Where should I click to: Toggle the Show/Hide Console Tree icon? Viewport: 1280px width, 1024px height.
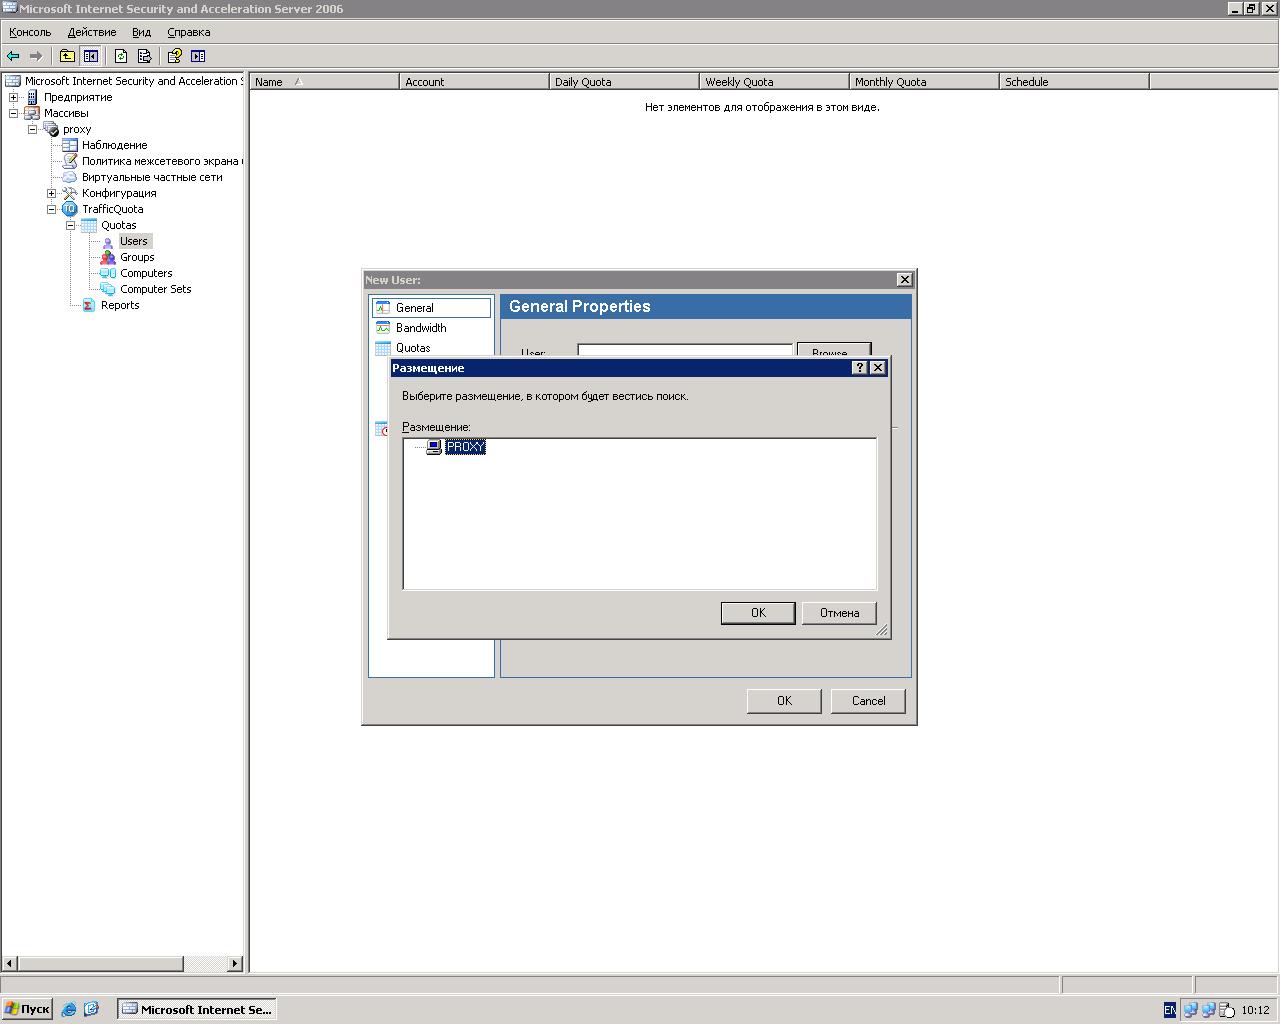coord(90,56)
